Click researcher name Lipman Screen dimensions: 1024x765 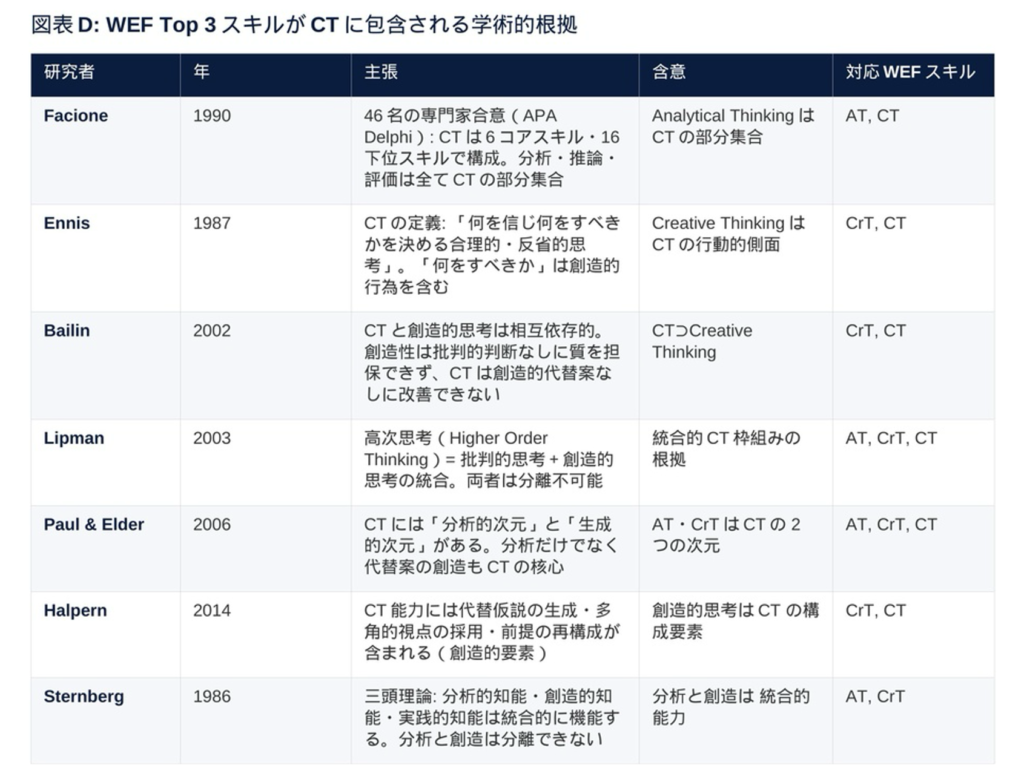74,438
